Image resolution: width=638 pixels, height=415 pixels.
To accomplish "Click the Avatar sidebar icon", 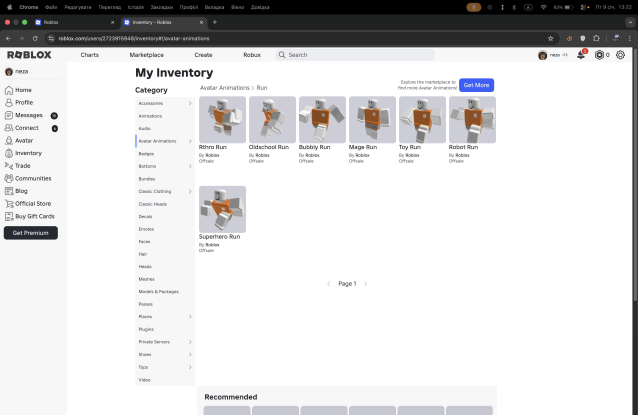I will pyautogui.click(x=9, y=141).
